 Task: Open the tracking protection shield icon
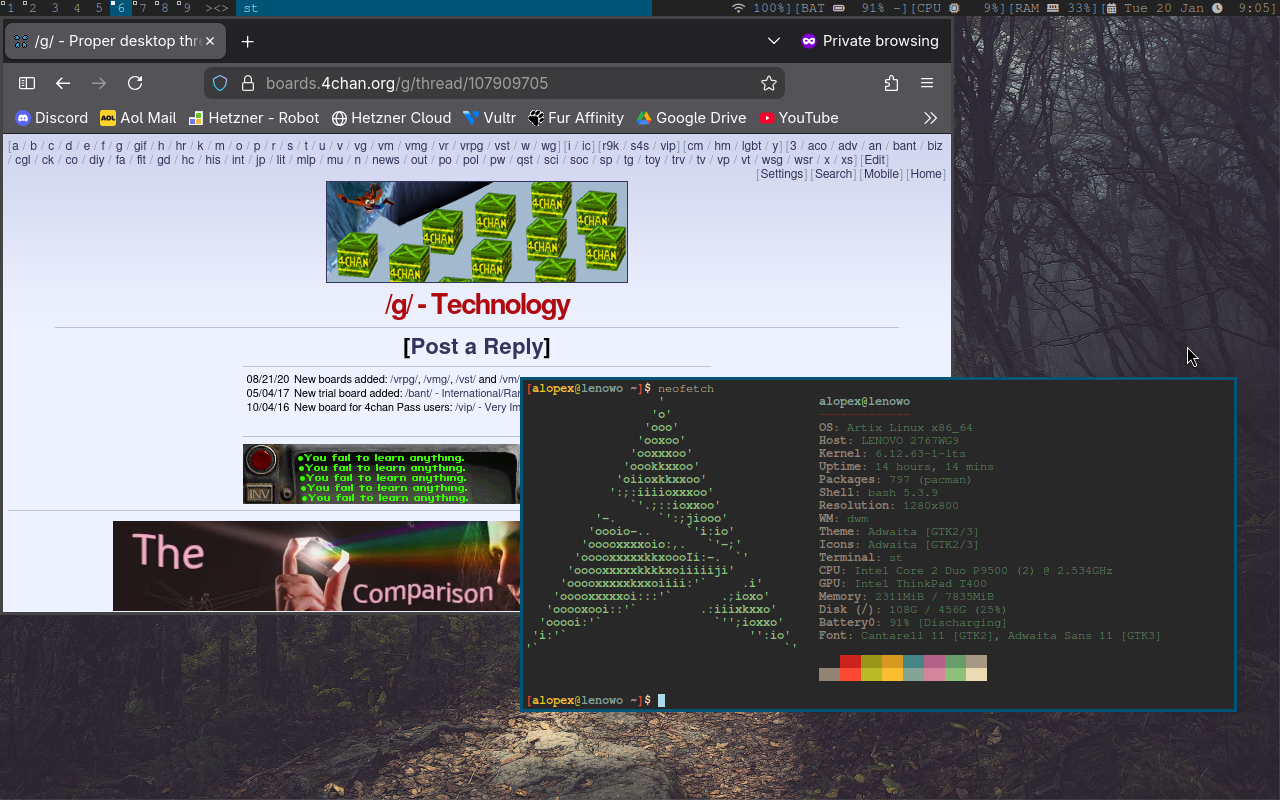(221, 84)
